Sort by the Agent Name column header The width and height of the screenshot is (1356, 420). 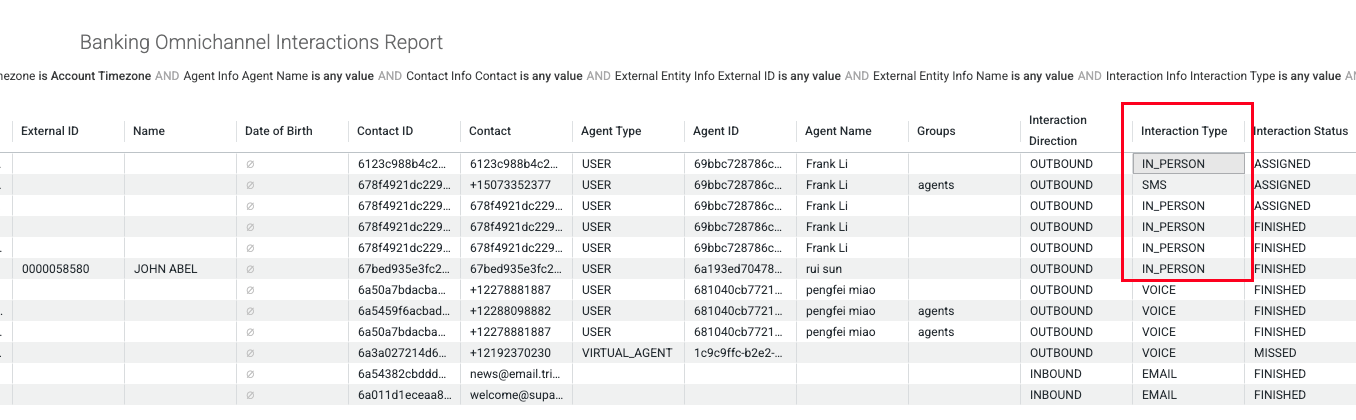click(838, 131)
